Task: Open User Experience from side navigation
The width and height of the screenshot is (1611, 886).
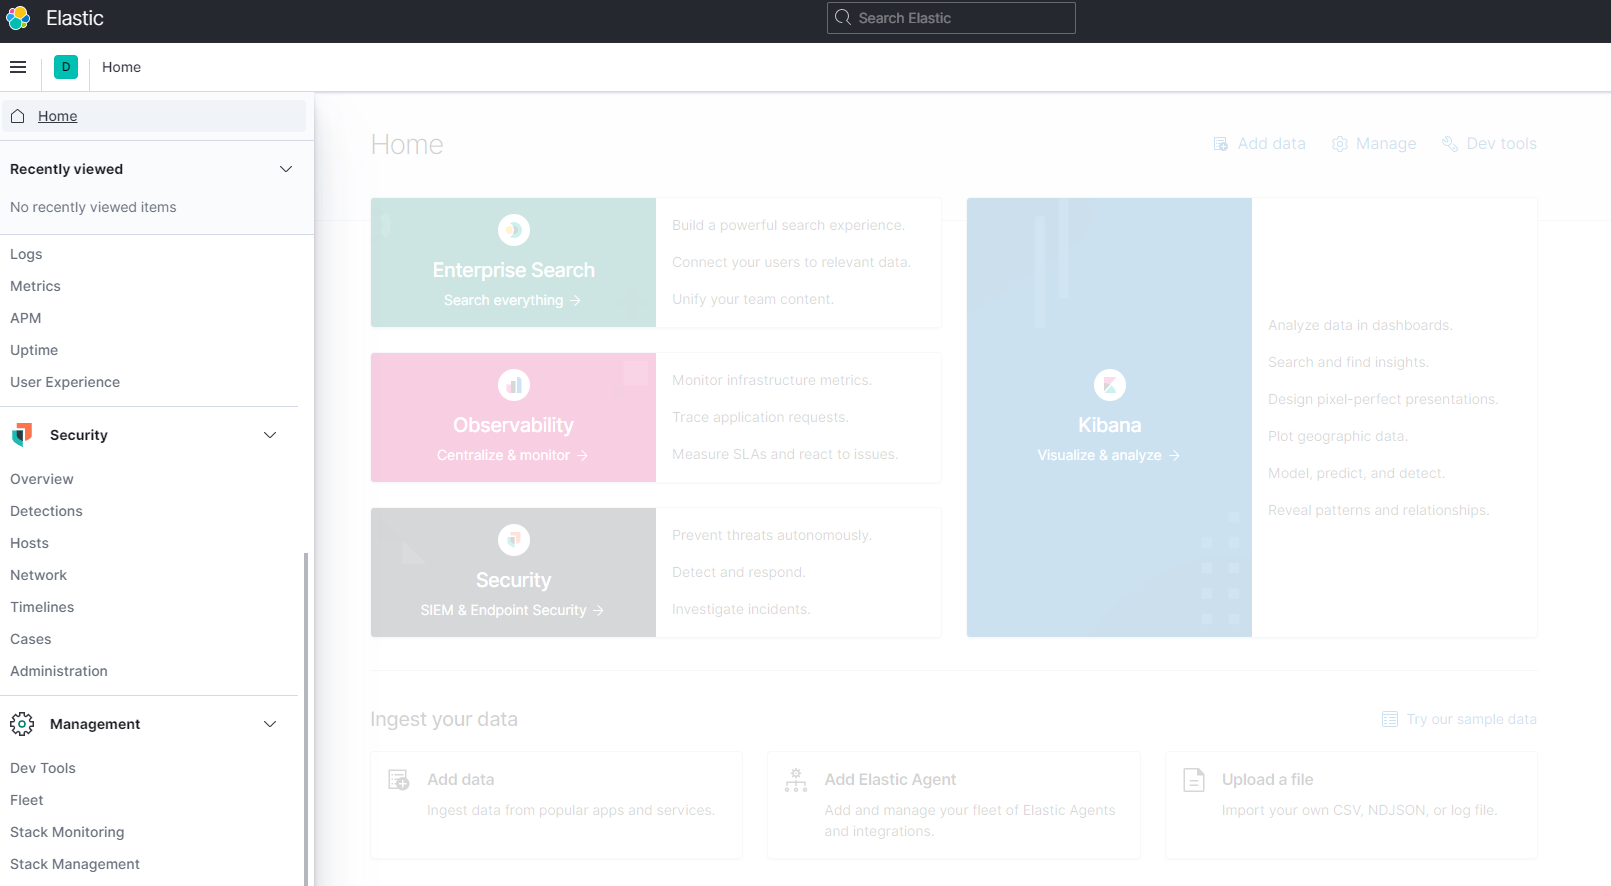Action: coord(65,382)
